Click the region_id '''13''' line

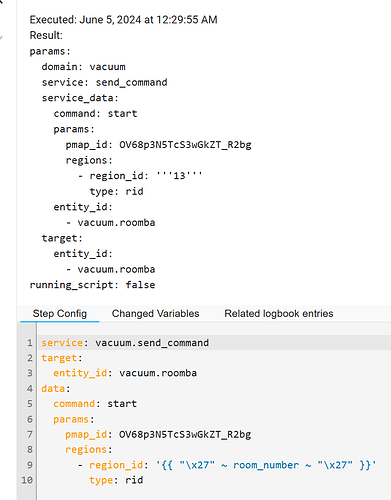click(140, 176)
